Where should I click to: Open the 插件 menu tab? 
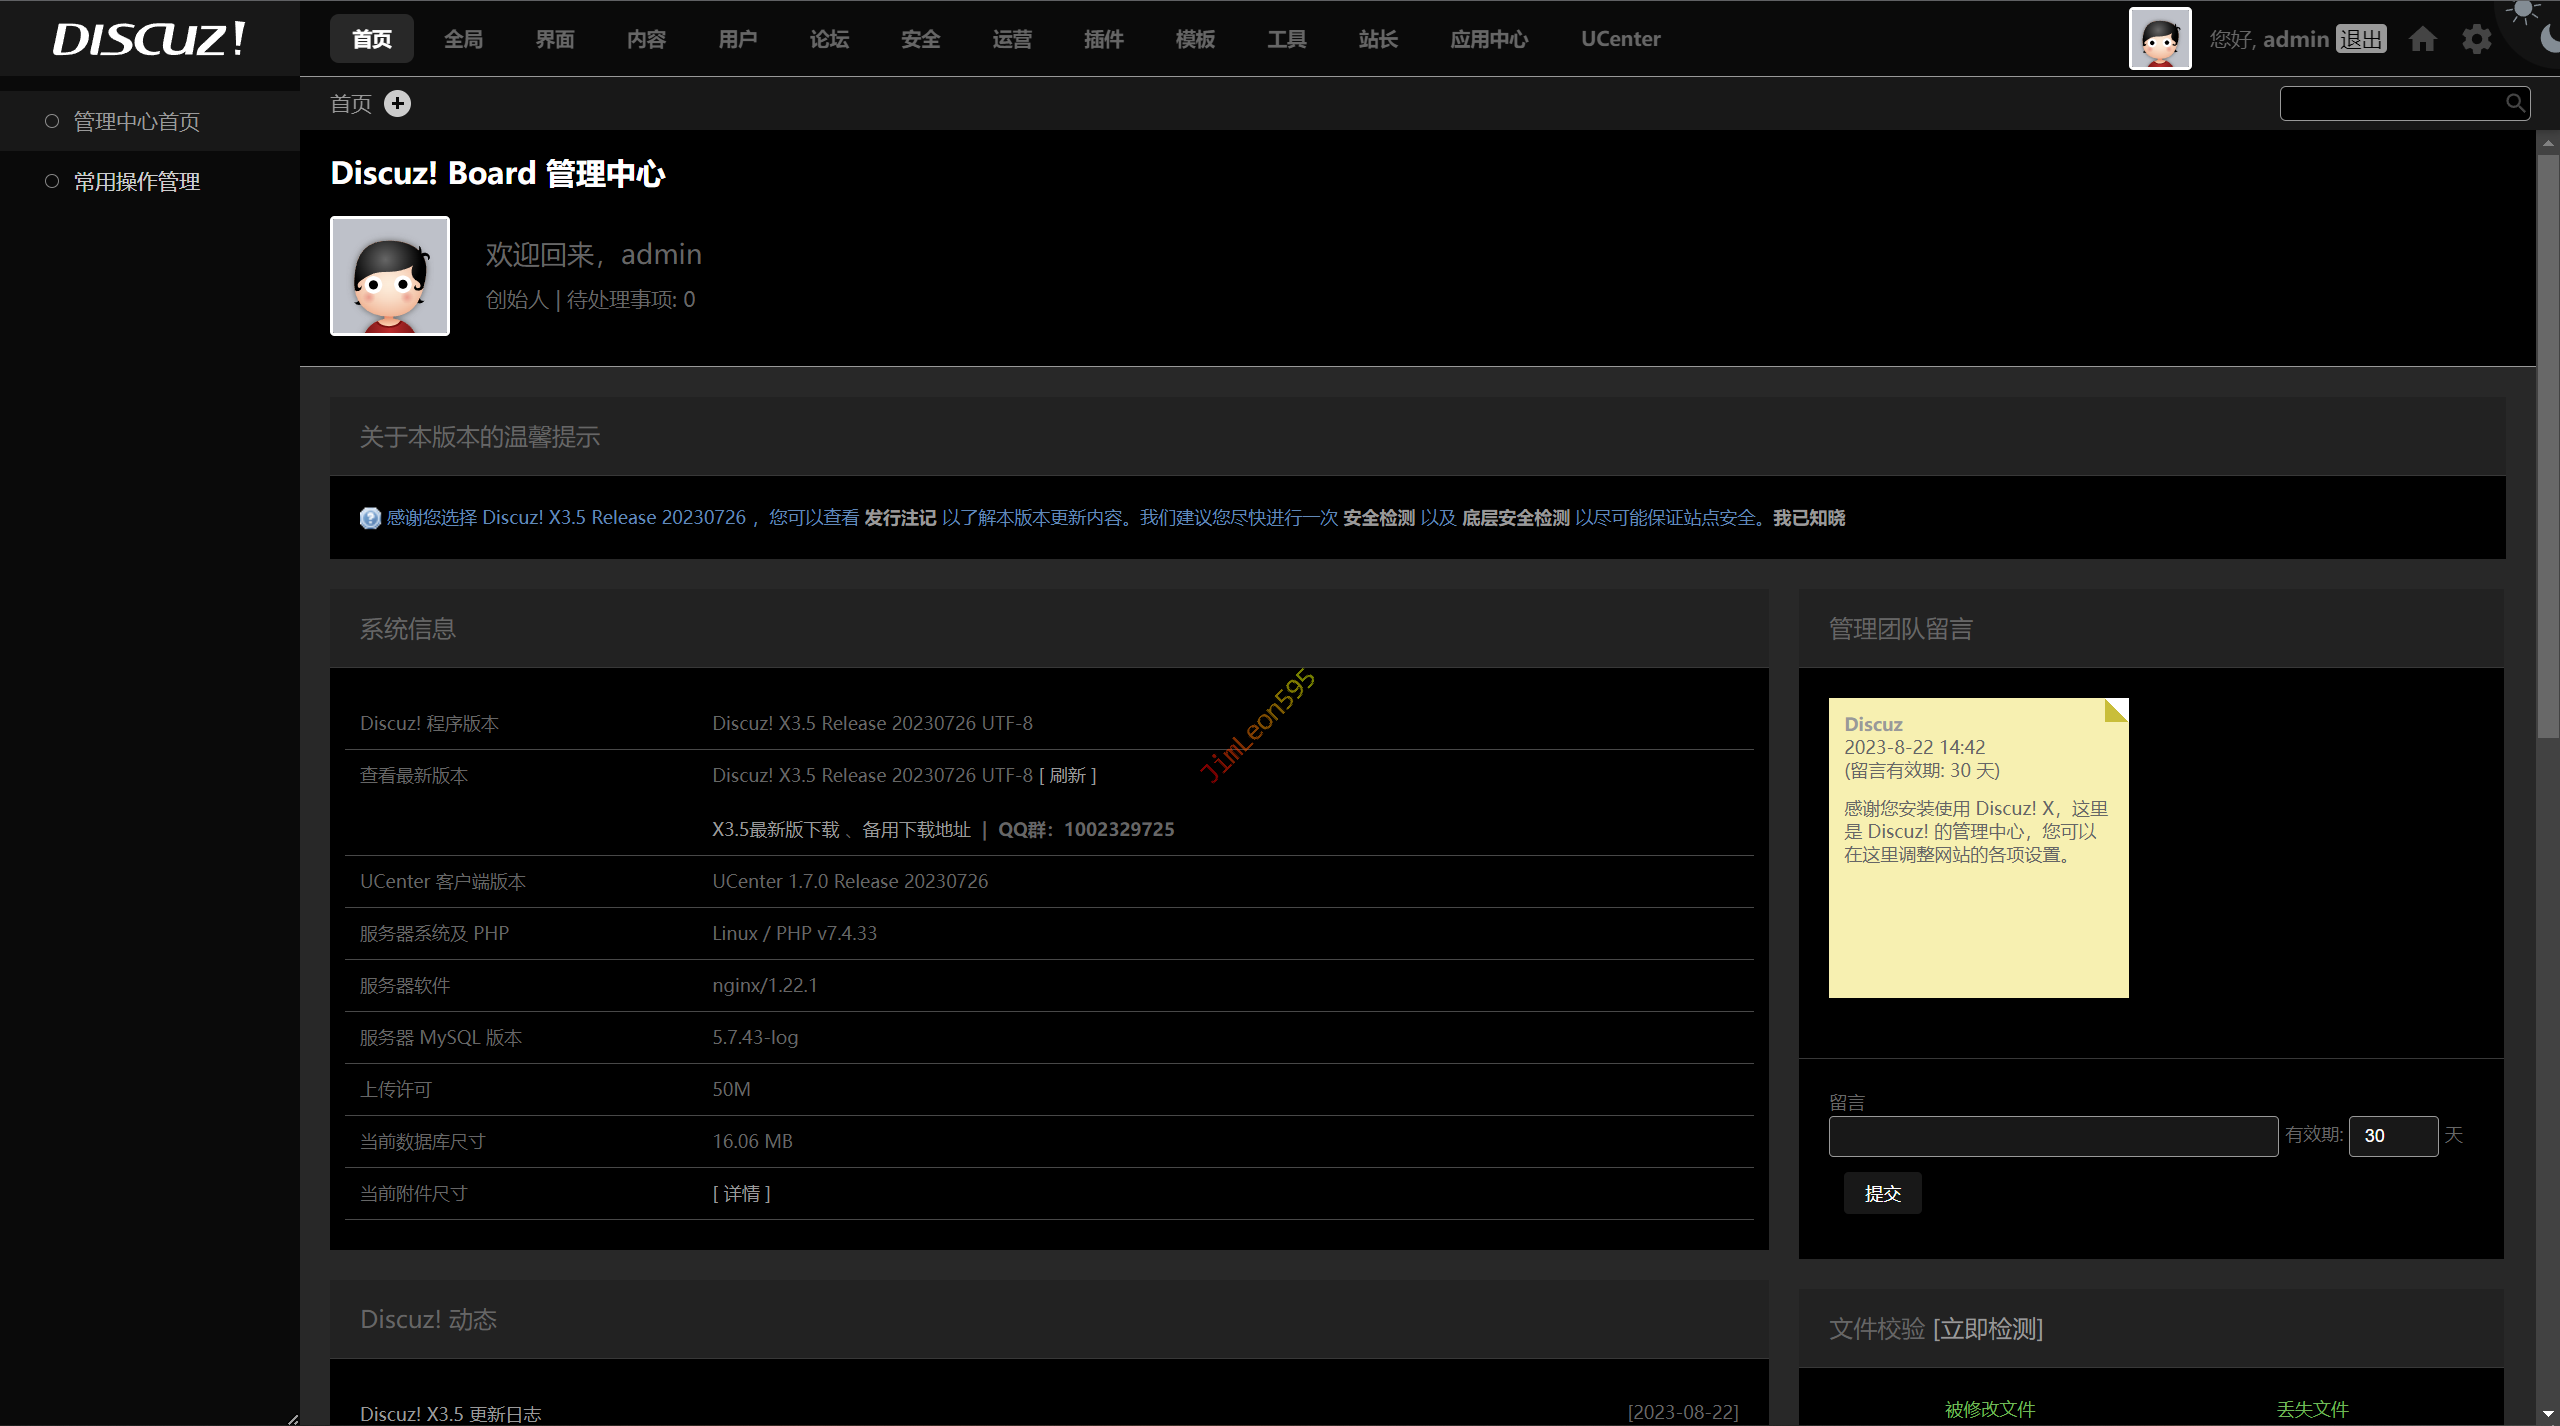pyautogui.click(x=1103, y=39)
